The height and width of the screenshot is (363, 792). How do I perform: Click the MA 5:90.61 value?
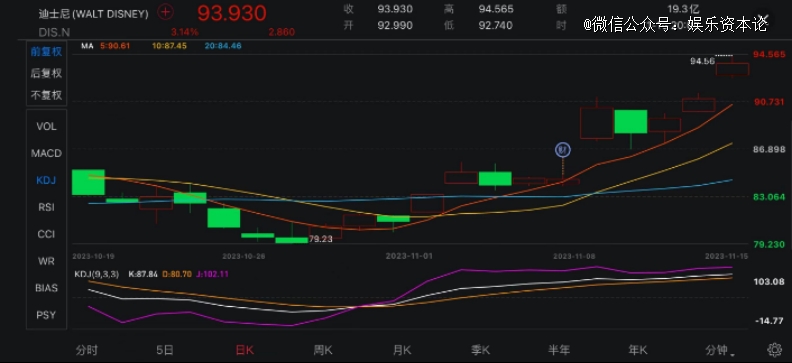(115, 46)
